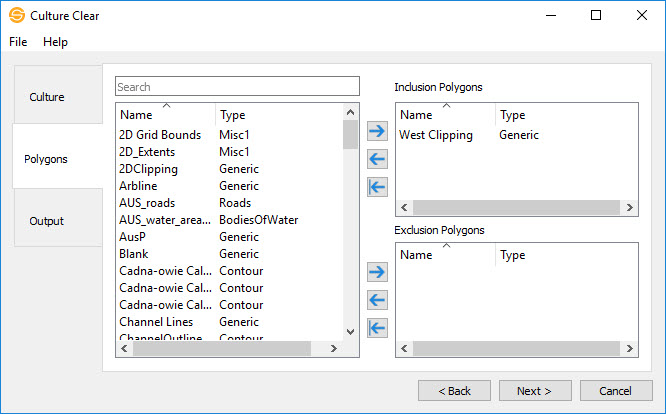Click the Culture Clear app icon
This screenshot has height=414, width=666.
(16, 16)
